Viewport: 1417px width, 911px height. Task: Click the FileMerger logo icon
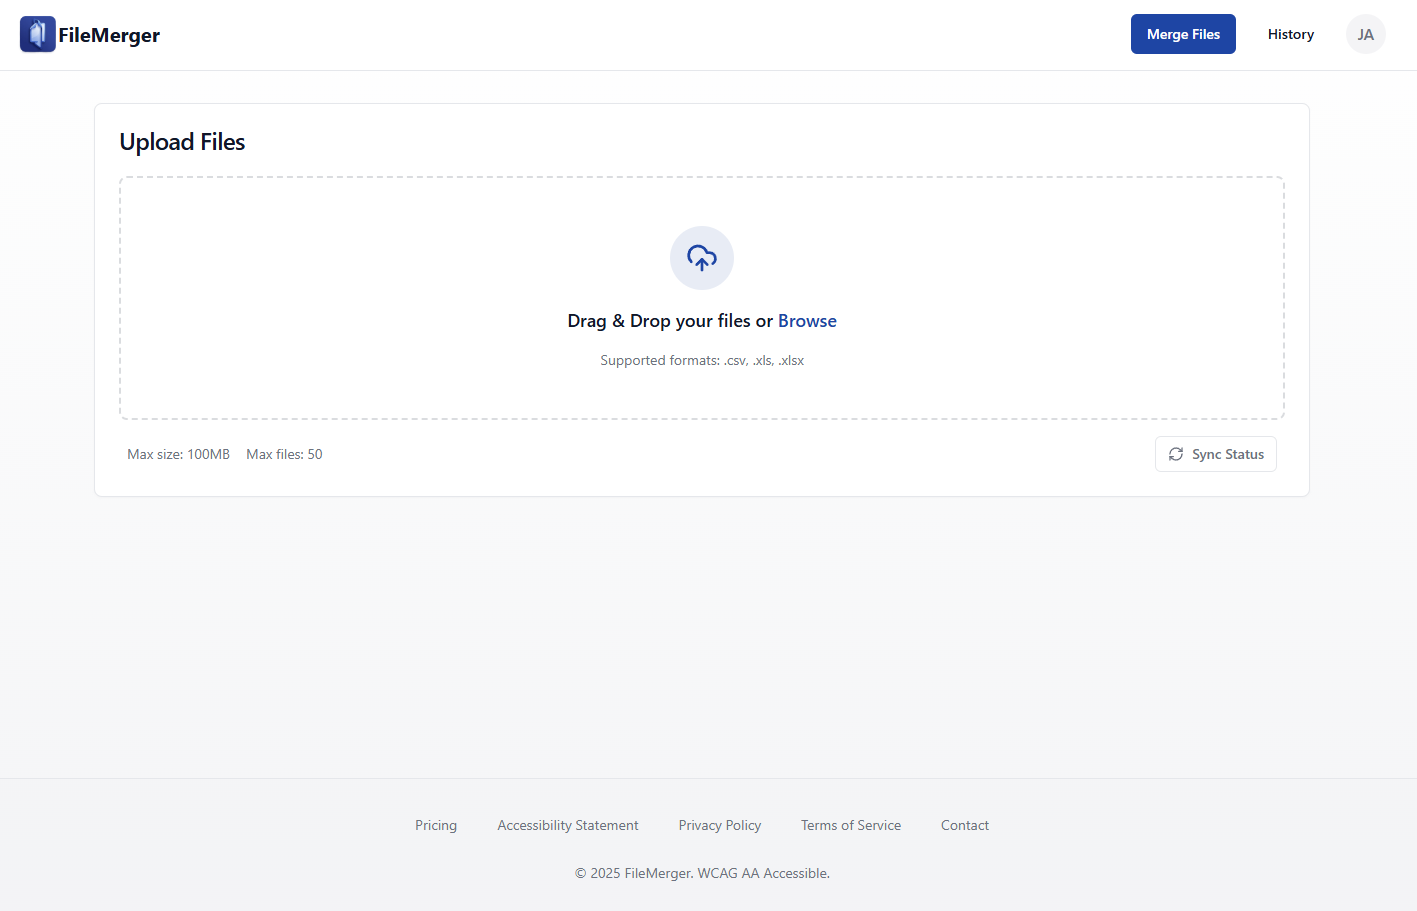coord(38,33)
